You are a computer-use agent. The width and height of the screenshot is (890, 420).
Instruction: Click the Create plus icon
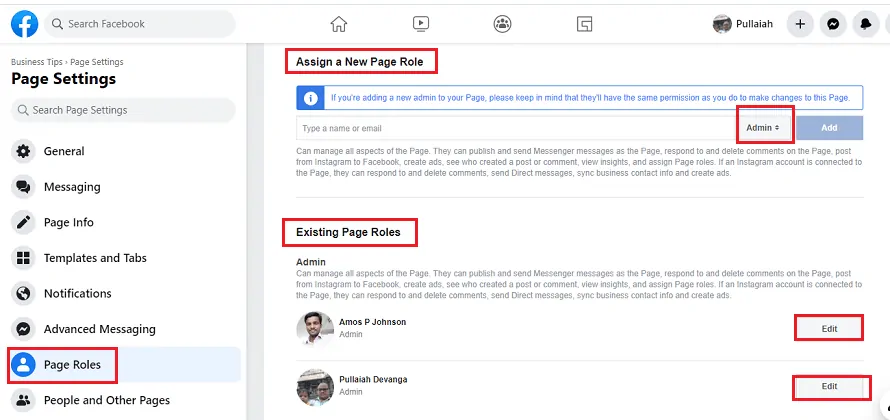point(800,24)
